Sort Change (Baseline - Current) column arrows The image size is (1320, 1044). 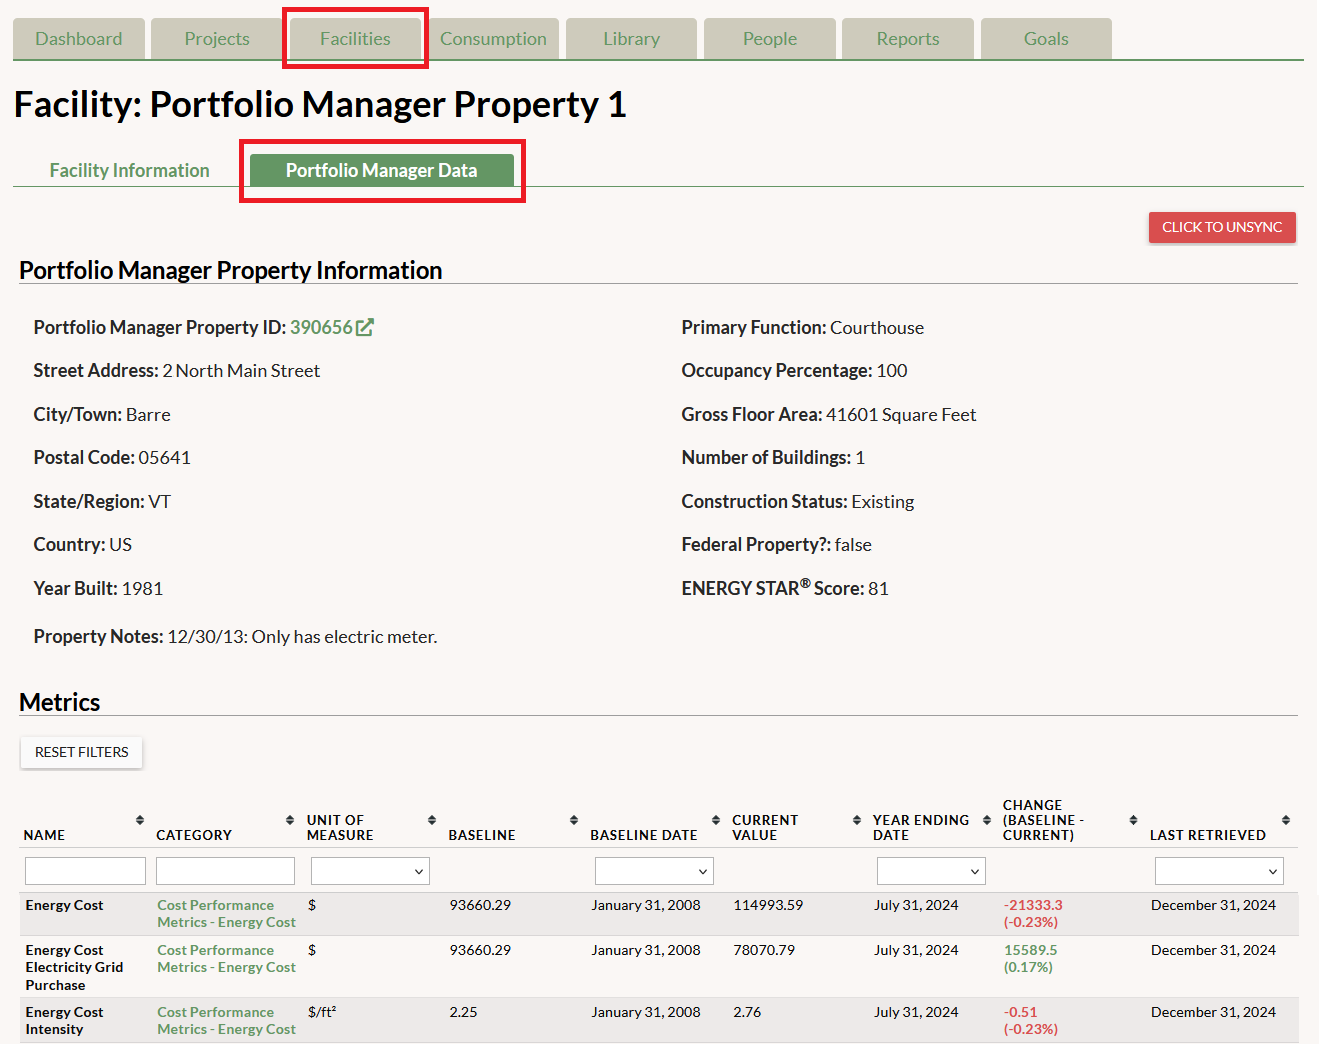(x=1133, y=820)
